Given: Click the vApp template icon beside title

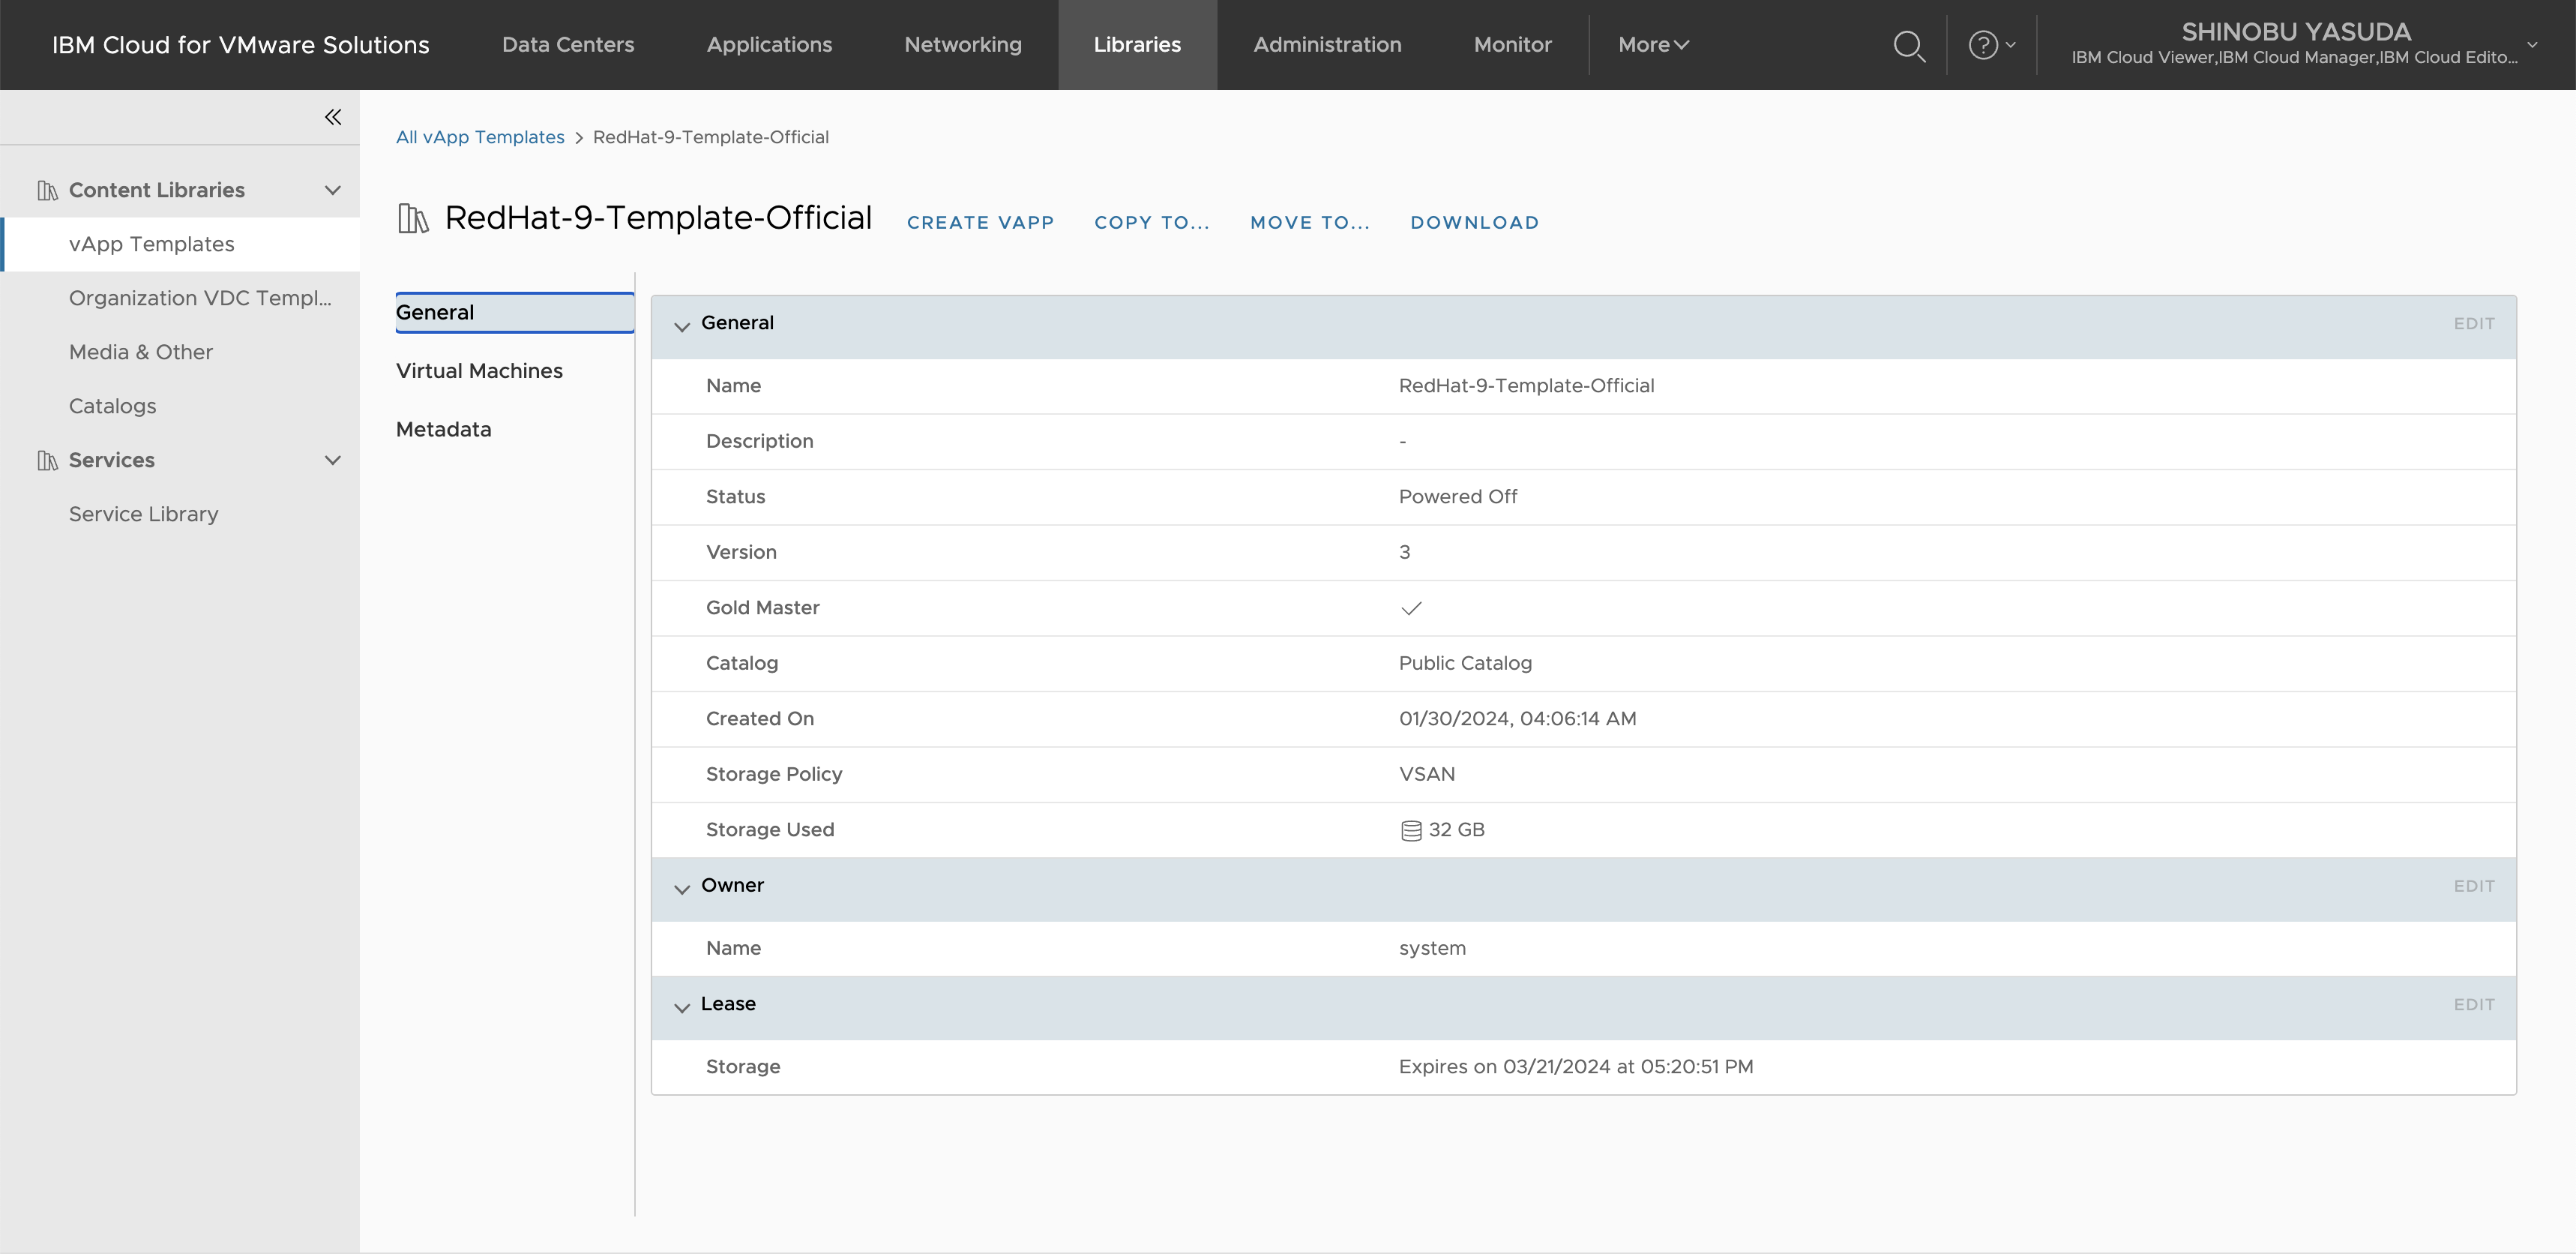Looking at the screenshot, I should pos(413,218).
